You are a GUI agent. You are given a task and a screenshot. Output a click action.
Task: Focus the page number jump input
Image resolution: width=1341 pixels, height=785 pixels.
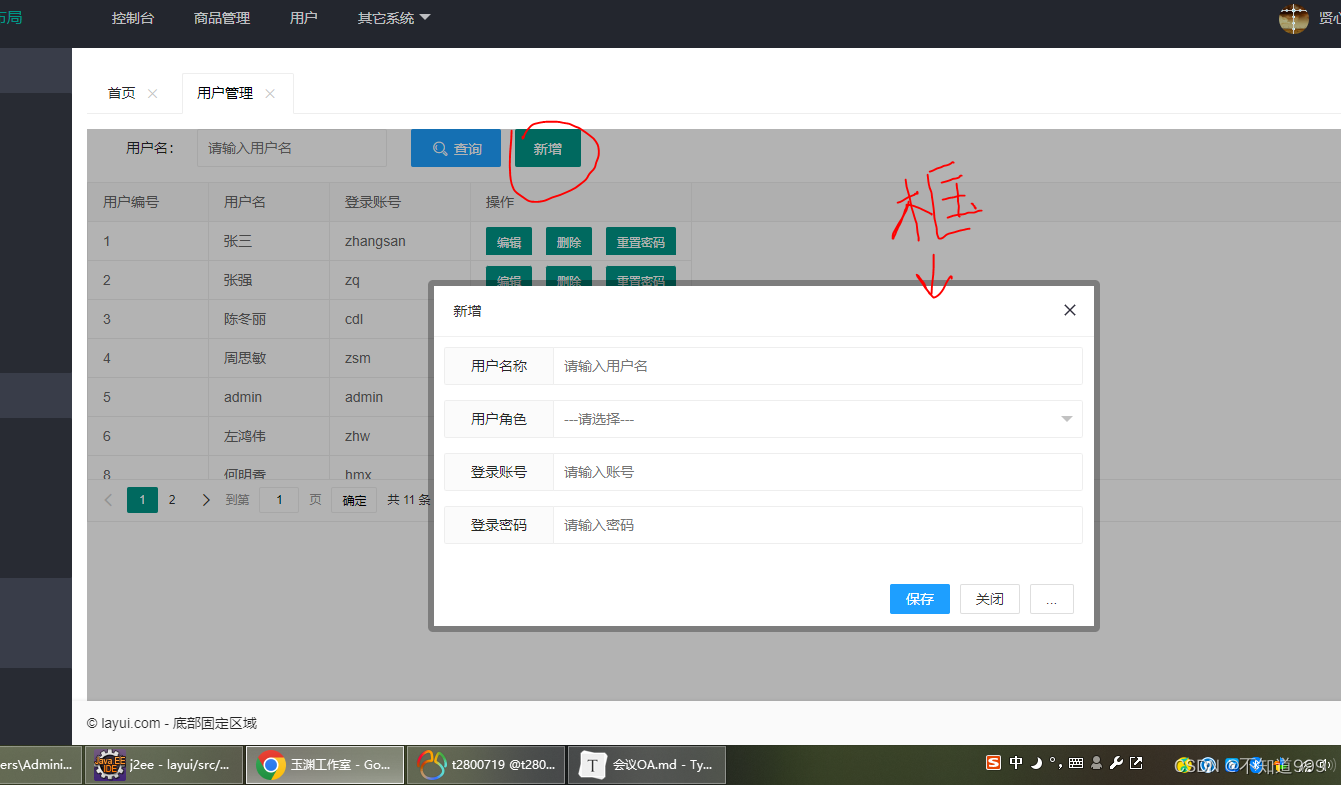click(x=279, y=500)
